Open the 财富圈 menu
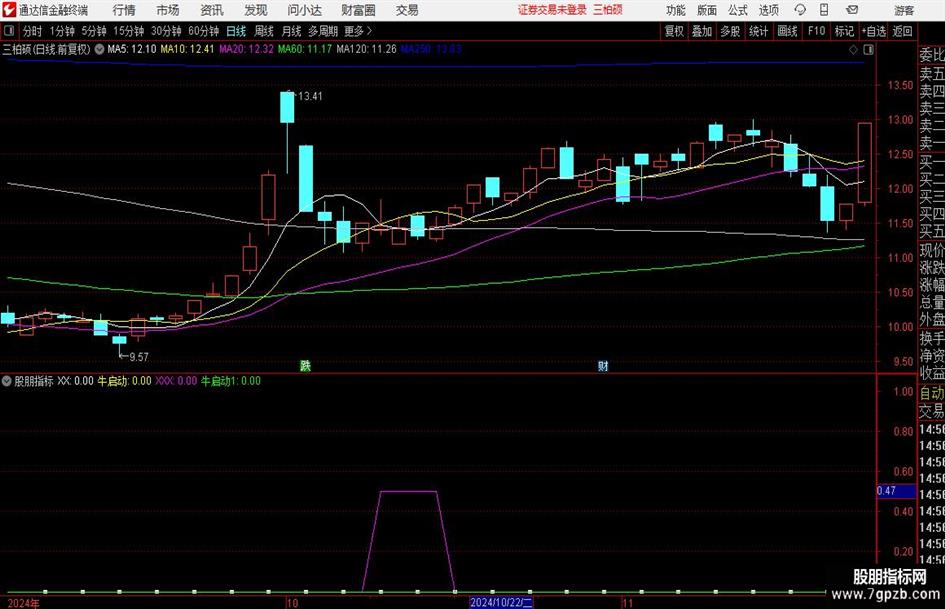The width and height of the screenshot is (945, 609). click(x=358, y=10)
